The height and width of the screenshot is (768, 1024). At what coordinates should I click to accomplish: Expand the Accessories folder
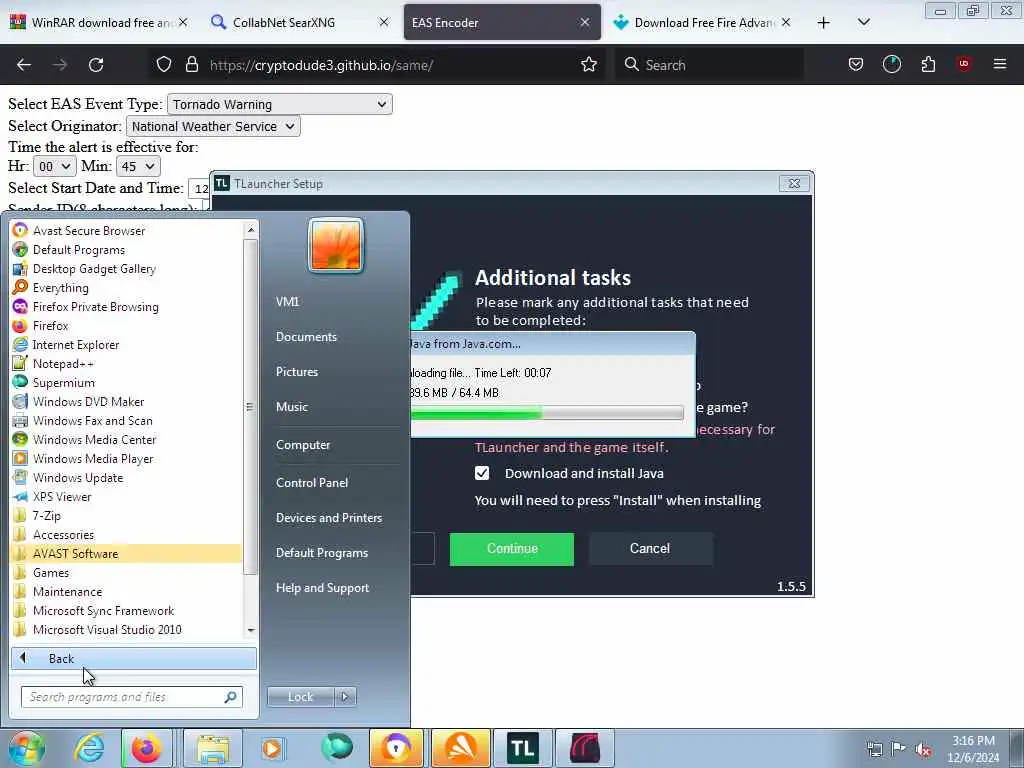coord(63,534)
